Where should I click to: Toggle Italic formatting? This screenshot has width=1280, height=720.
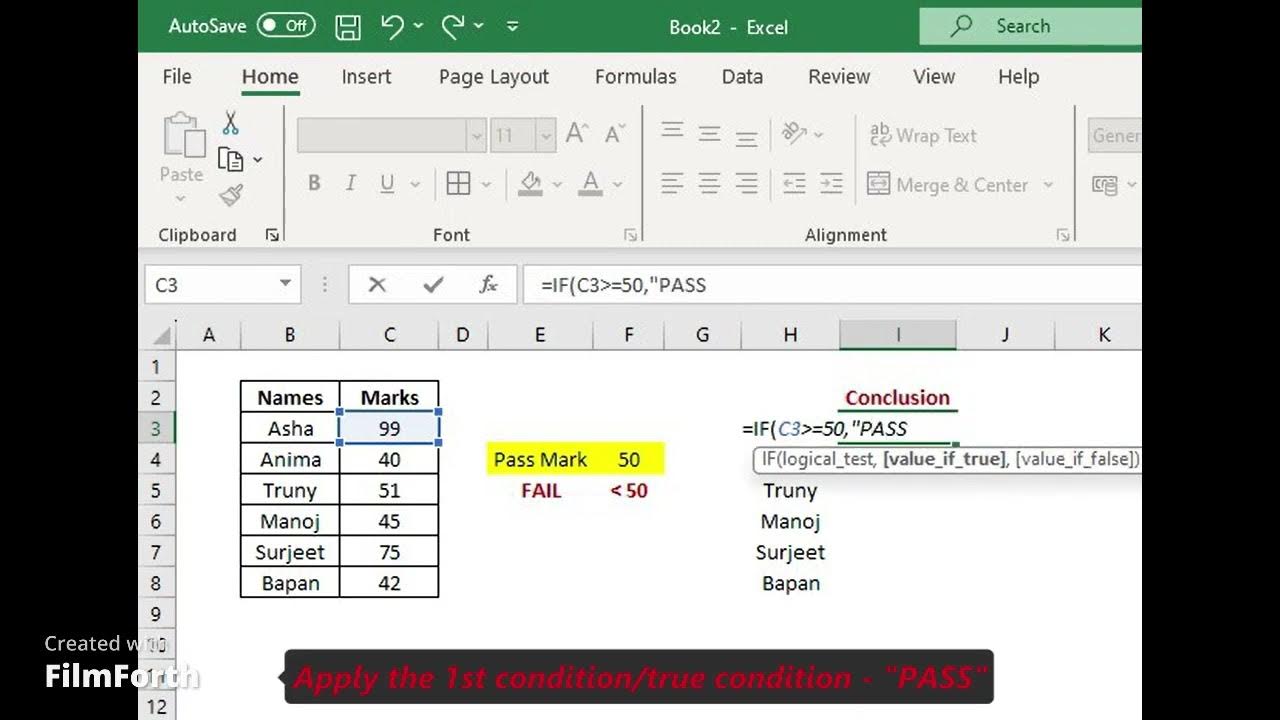coord(351,183)
